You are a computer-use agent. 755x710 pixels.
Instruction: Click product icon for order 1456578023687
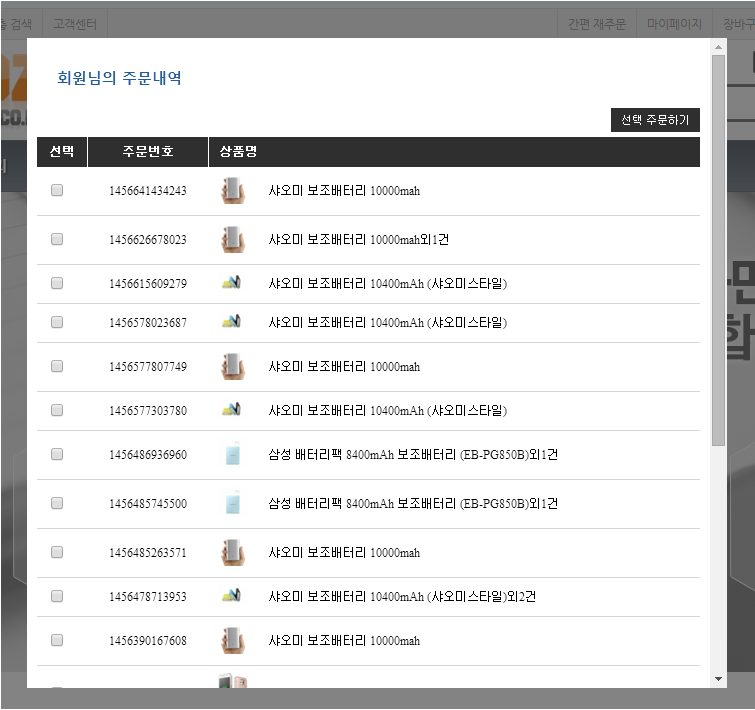231,323
